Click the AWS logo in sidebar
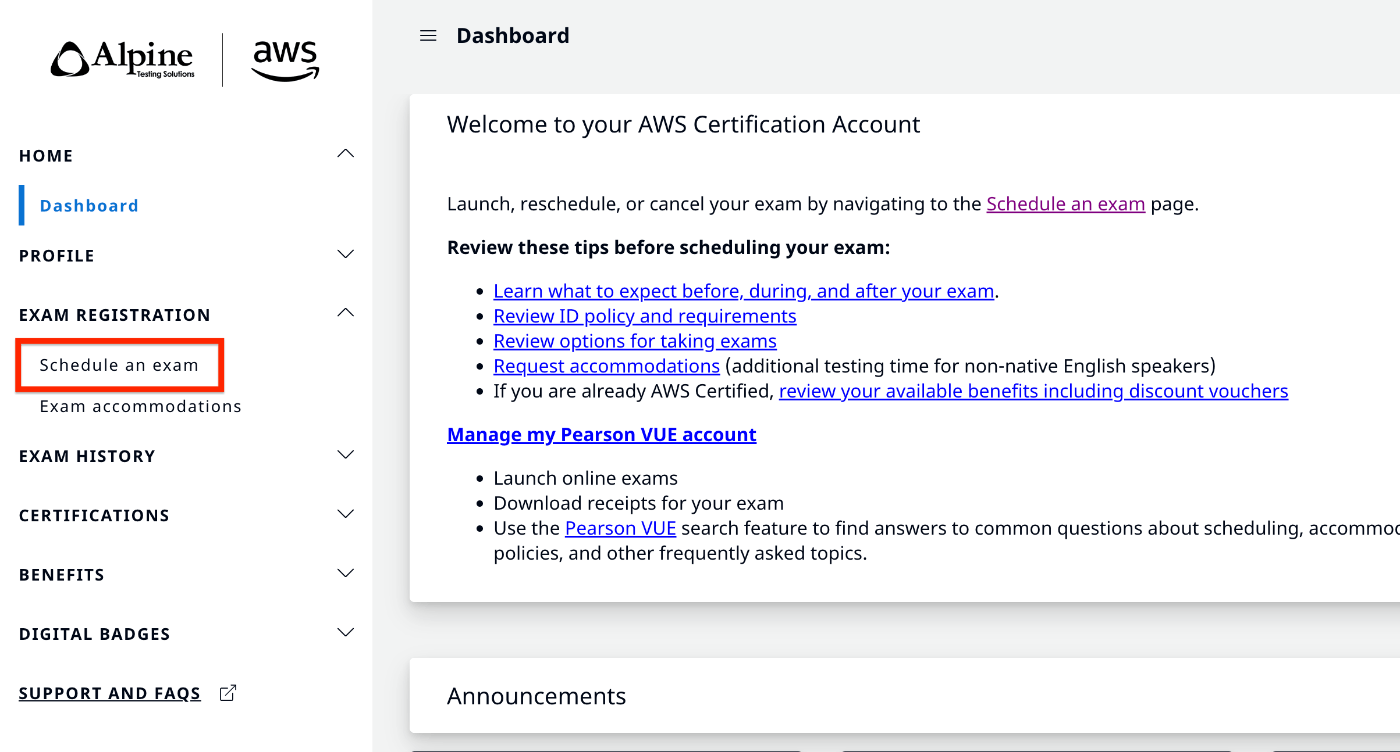The height and width of the screenshot is (752, 1400). pos(285,60)
